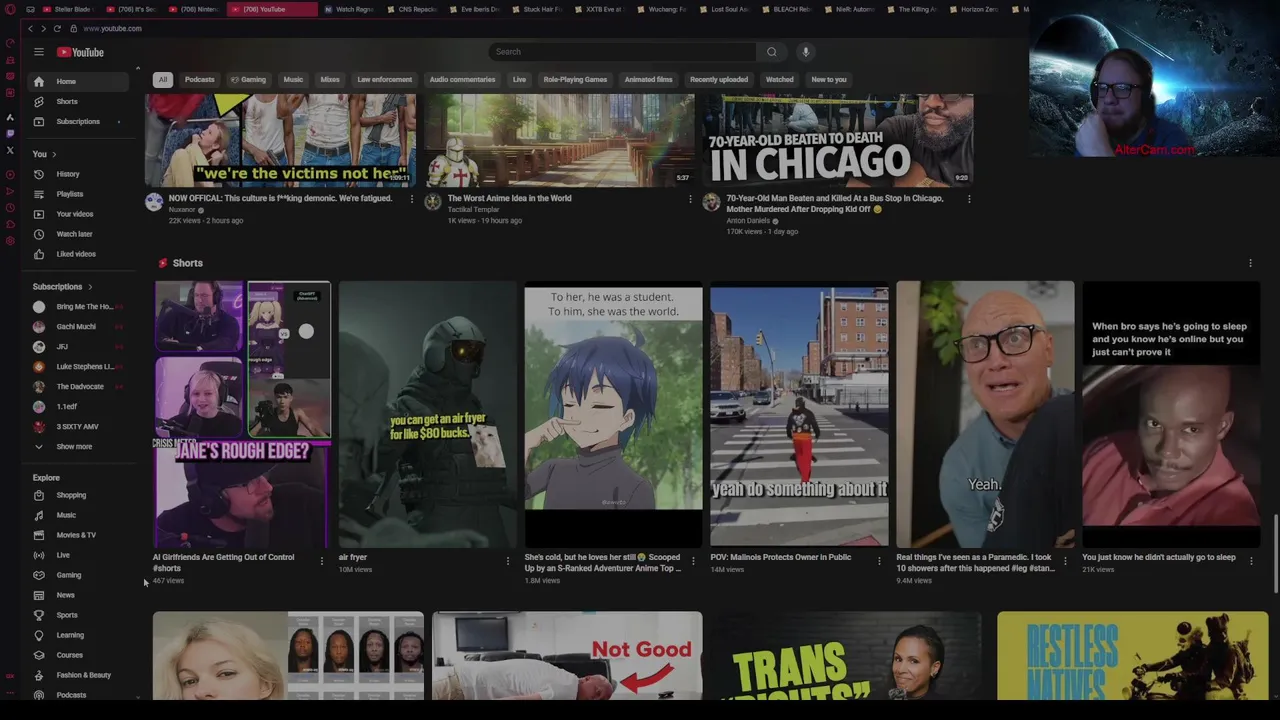This screenshot has width=1280, height=720.
Task: Open 'The Worst Anime Idea' video title
Action: 509,198
